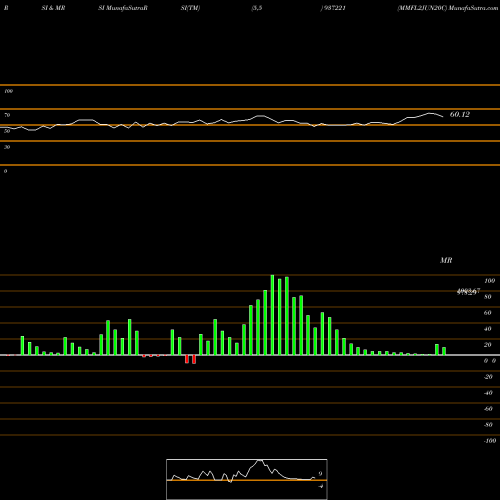Open the mini overview chart thumbnail

[247, 479]
